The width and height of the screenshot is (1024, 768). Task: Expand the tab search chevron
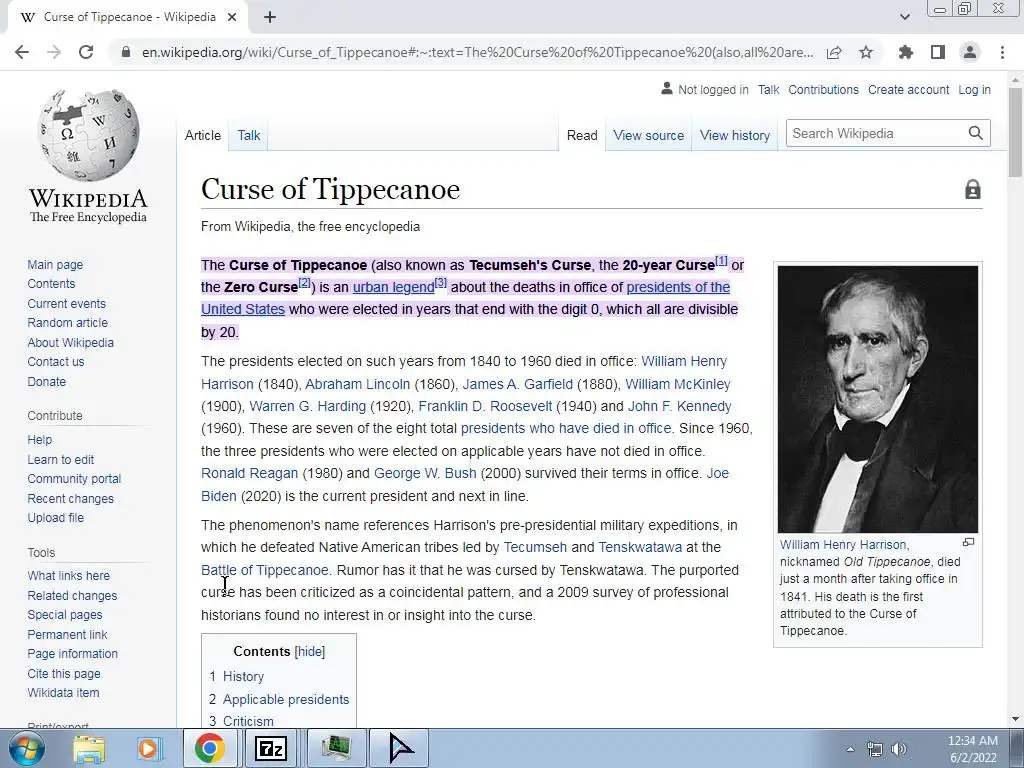point(904,17)
